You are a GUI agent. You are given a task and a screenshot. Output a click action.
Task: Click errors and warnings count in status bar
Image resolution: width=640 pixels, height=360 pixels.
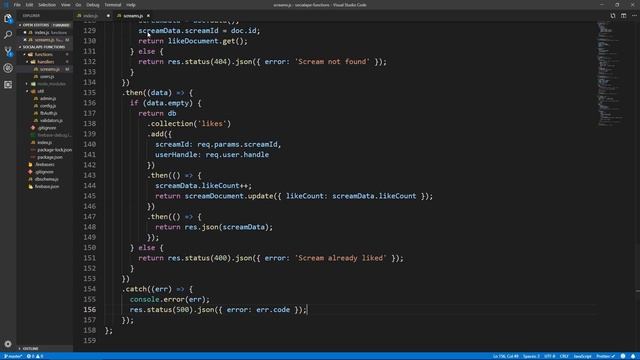pyautogui.click(x=35, y=356)
